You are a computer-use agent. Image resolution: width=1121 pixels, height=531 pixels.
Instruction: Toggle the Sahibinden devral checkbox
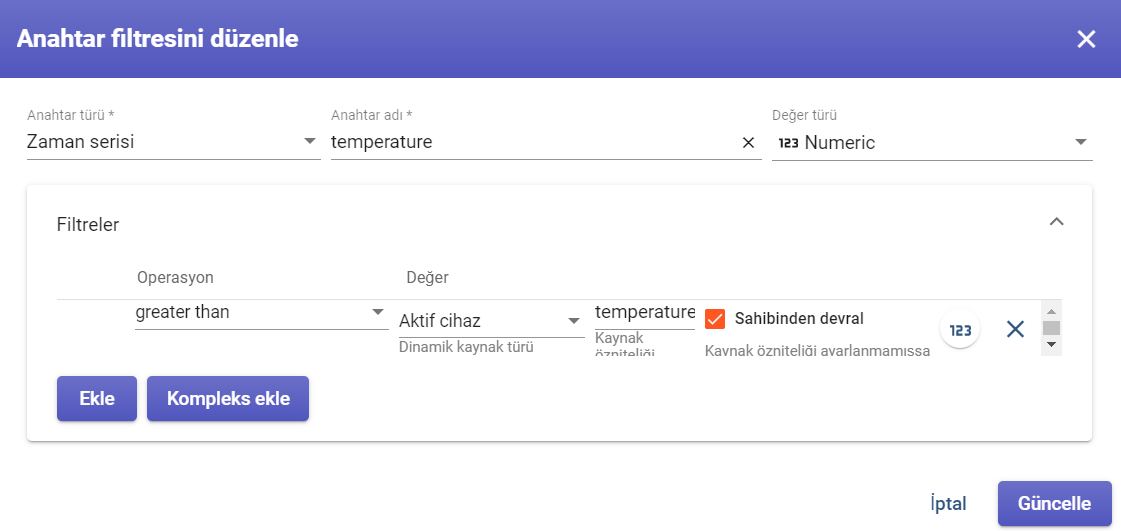715,319
